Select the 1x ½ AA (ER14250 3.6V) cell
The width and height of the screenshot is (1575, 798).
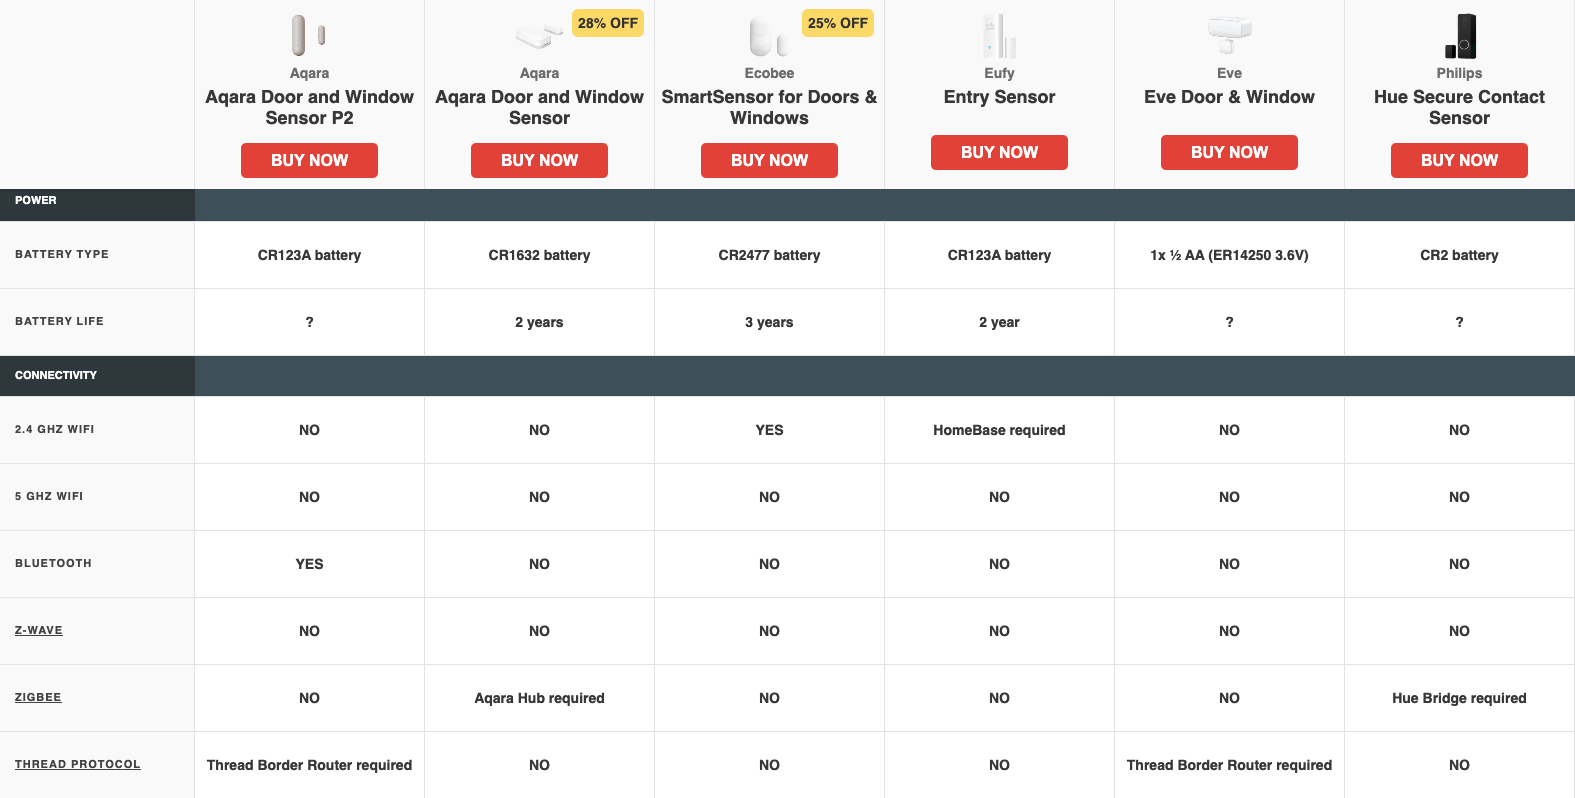[x=1229, y=255]
